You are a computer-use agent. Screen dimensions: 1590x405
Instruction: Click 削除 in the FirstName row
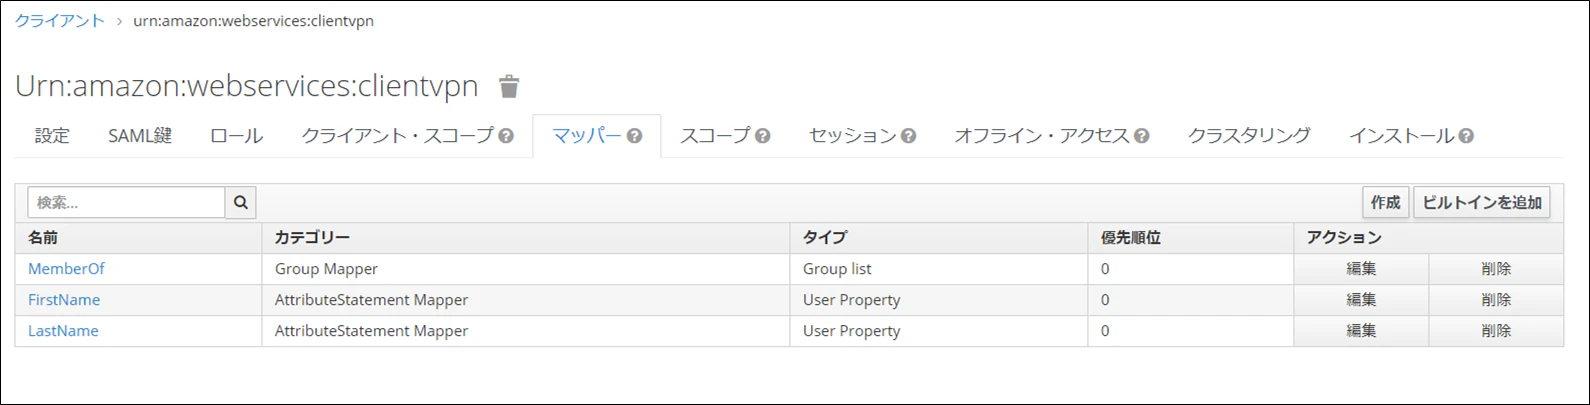click(x=1496, y=300)
